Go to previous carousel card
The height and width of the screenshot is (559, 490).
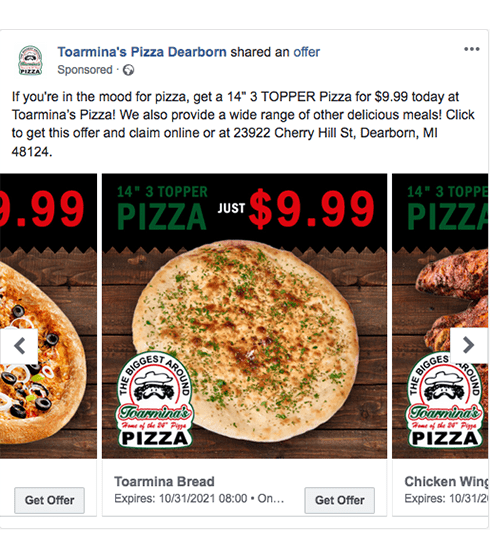[19, 345]
